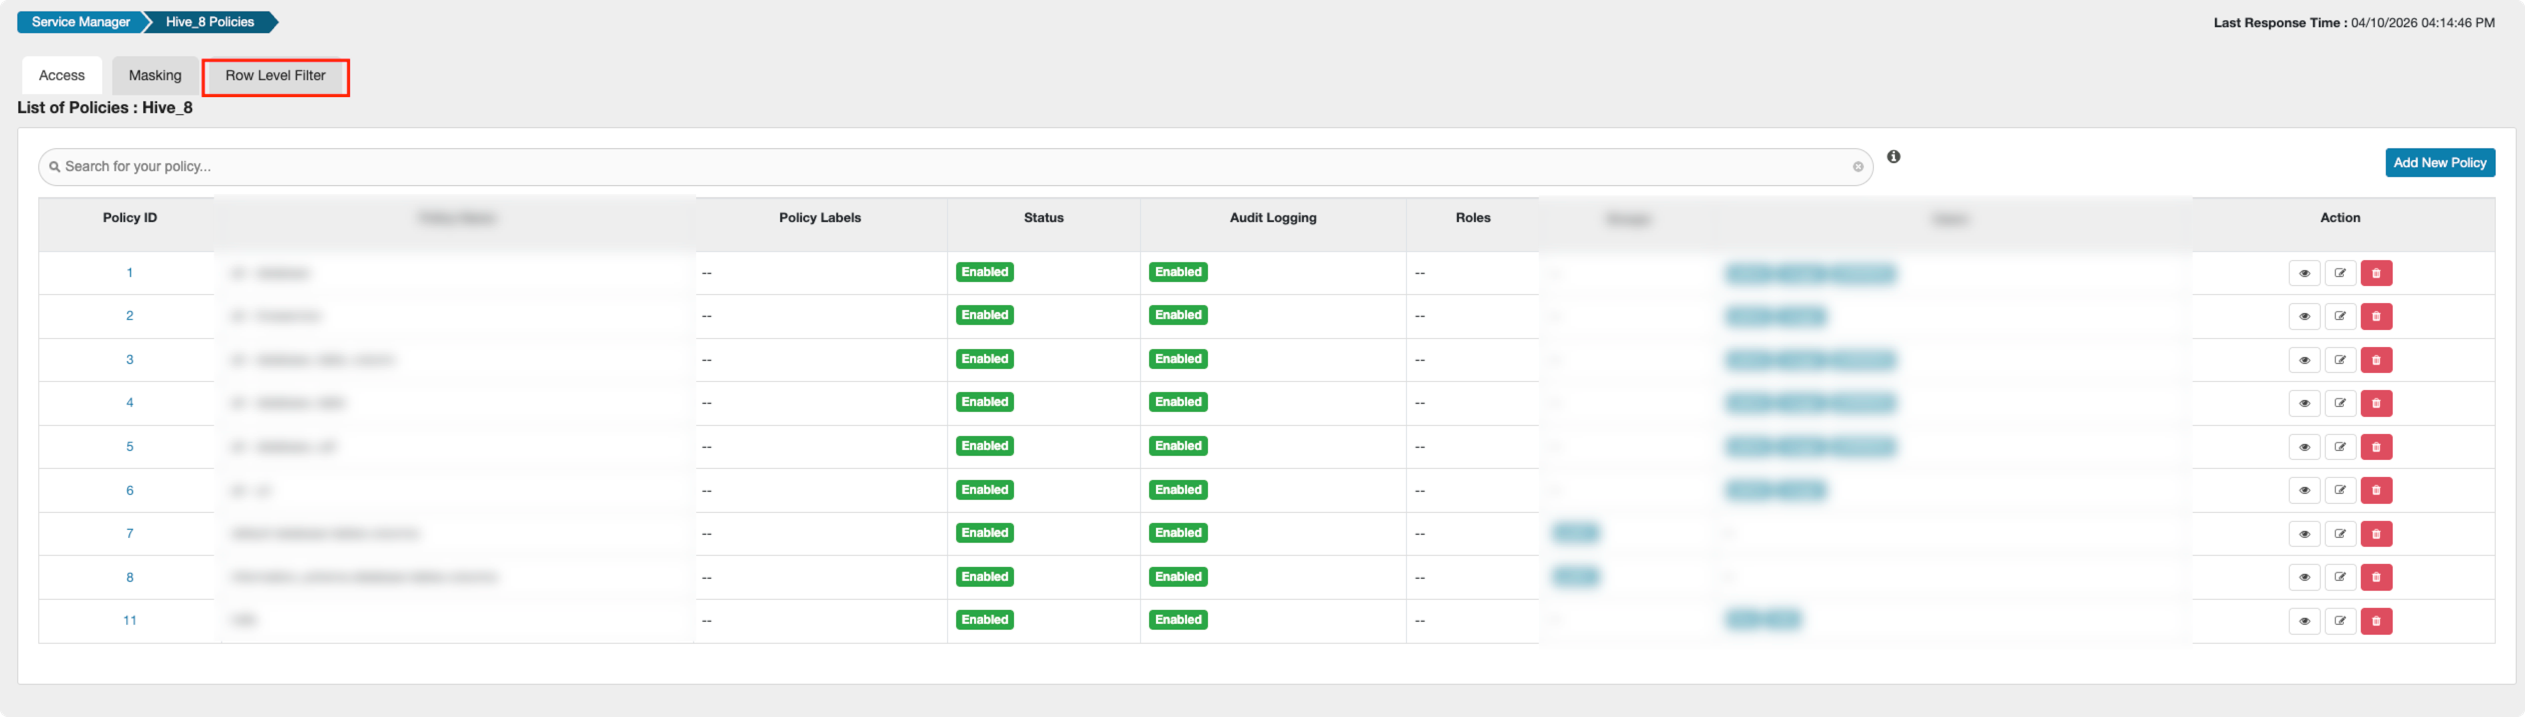Click the info icon beside the search bar

[1893, 157]
